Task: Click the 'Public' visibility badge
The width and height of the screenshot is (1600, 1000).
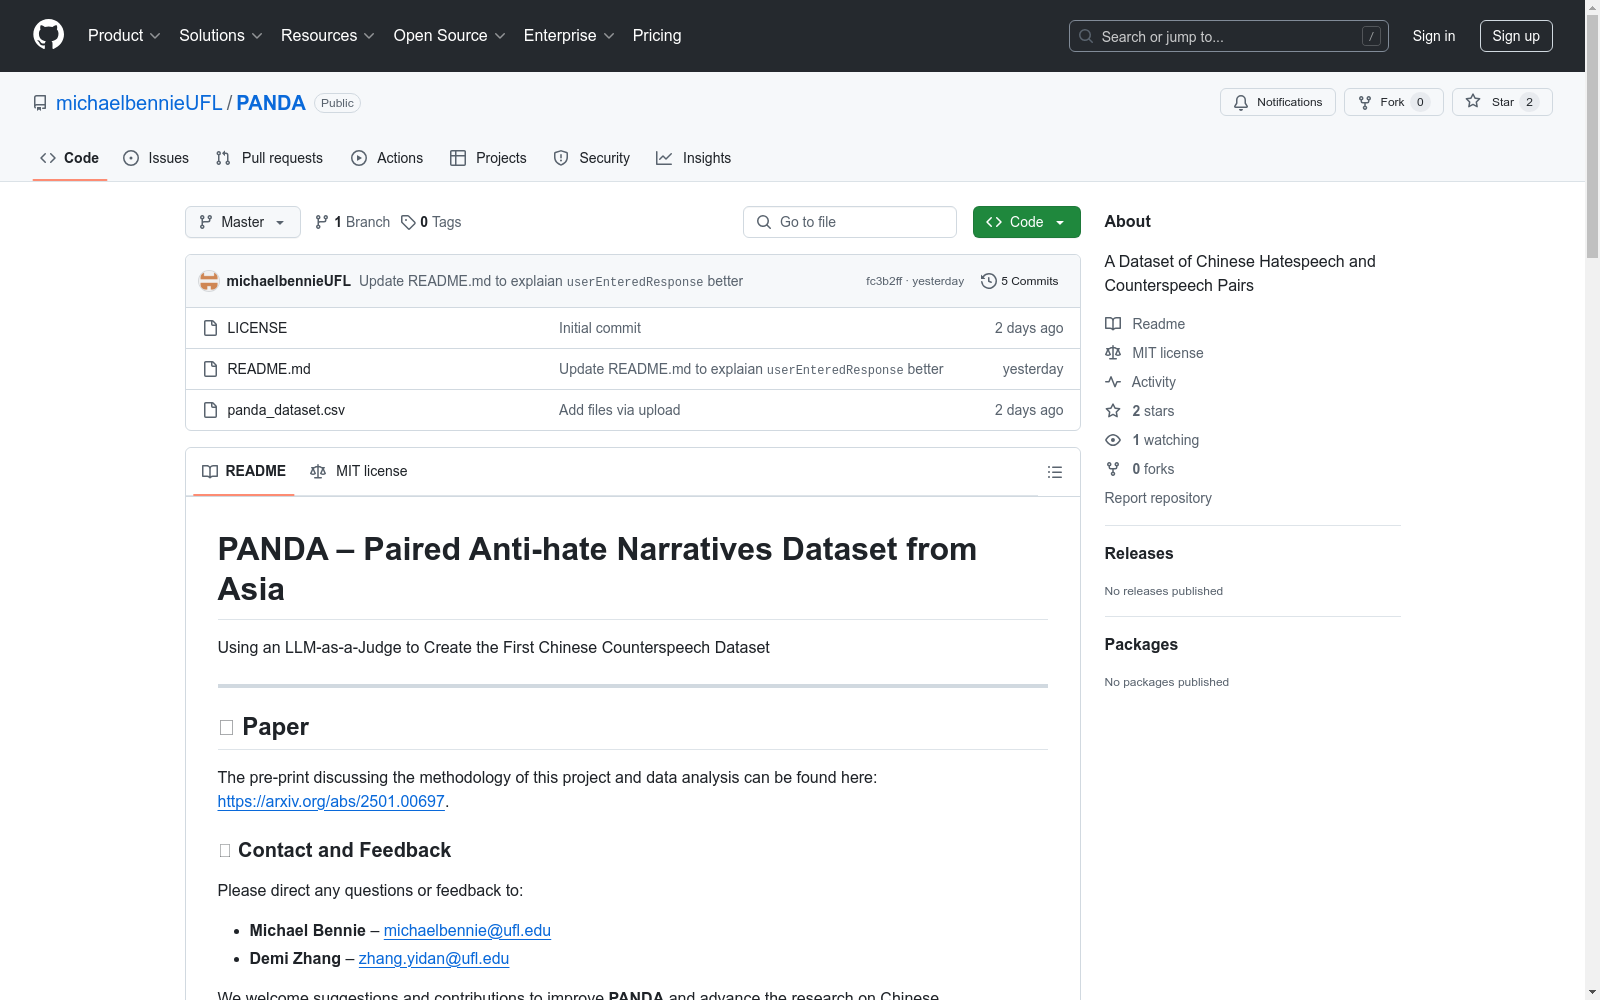Action: coord(337,103)
